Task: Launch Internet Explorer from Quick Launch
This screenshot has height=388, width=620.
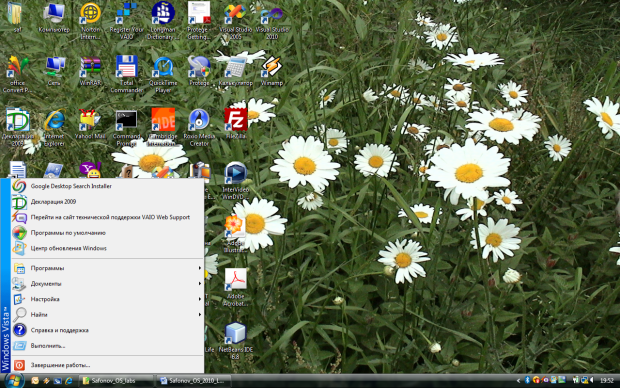Action: click(x=69, y=380)
